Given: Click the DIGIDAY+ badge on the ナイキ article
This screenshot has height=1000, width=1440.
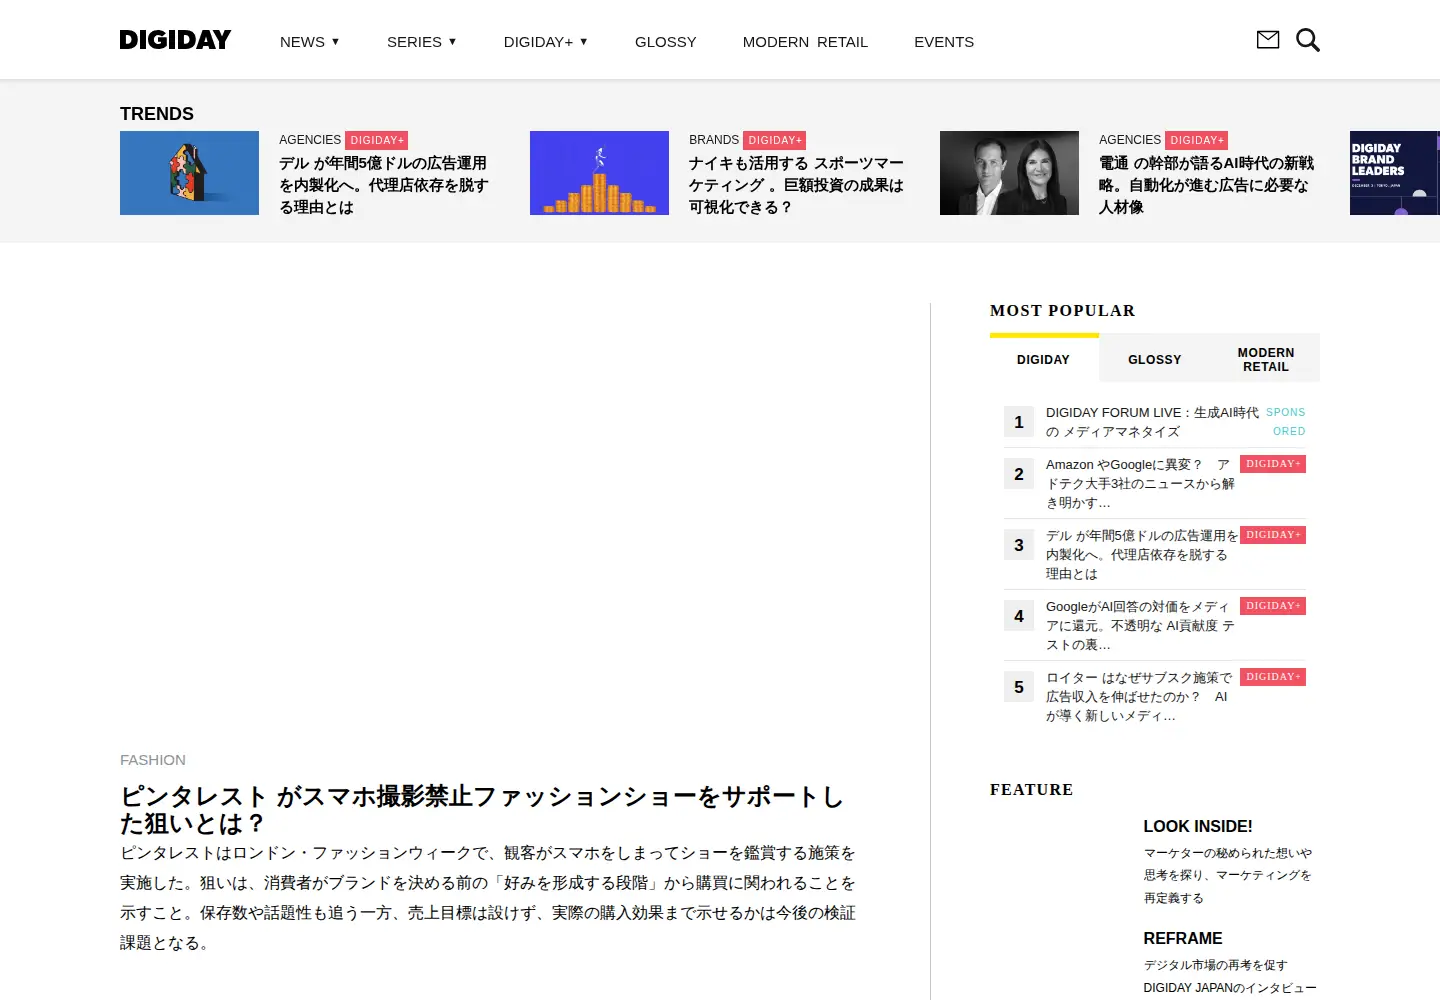Looking at the screenshot, I should (775, 141).
